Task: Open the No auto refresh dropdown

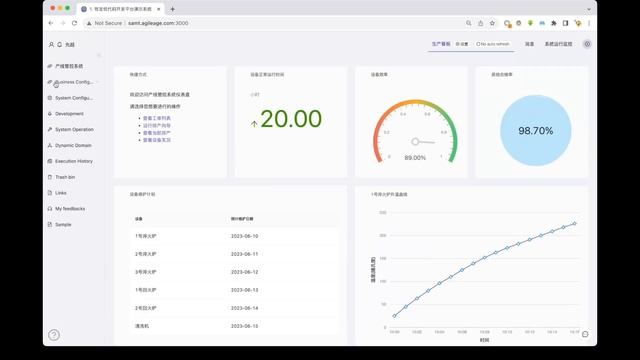Action: click(493, 44)
